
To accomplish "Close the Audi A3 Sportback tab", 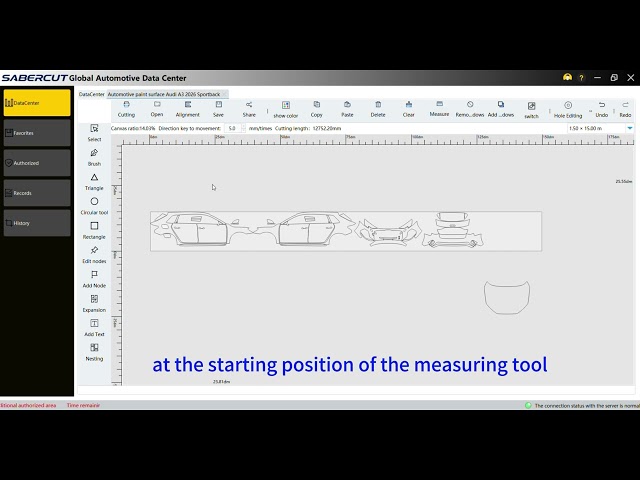I will point(224,94).
